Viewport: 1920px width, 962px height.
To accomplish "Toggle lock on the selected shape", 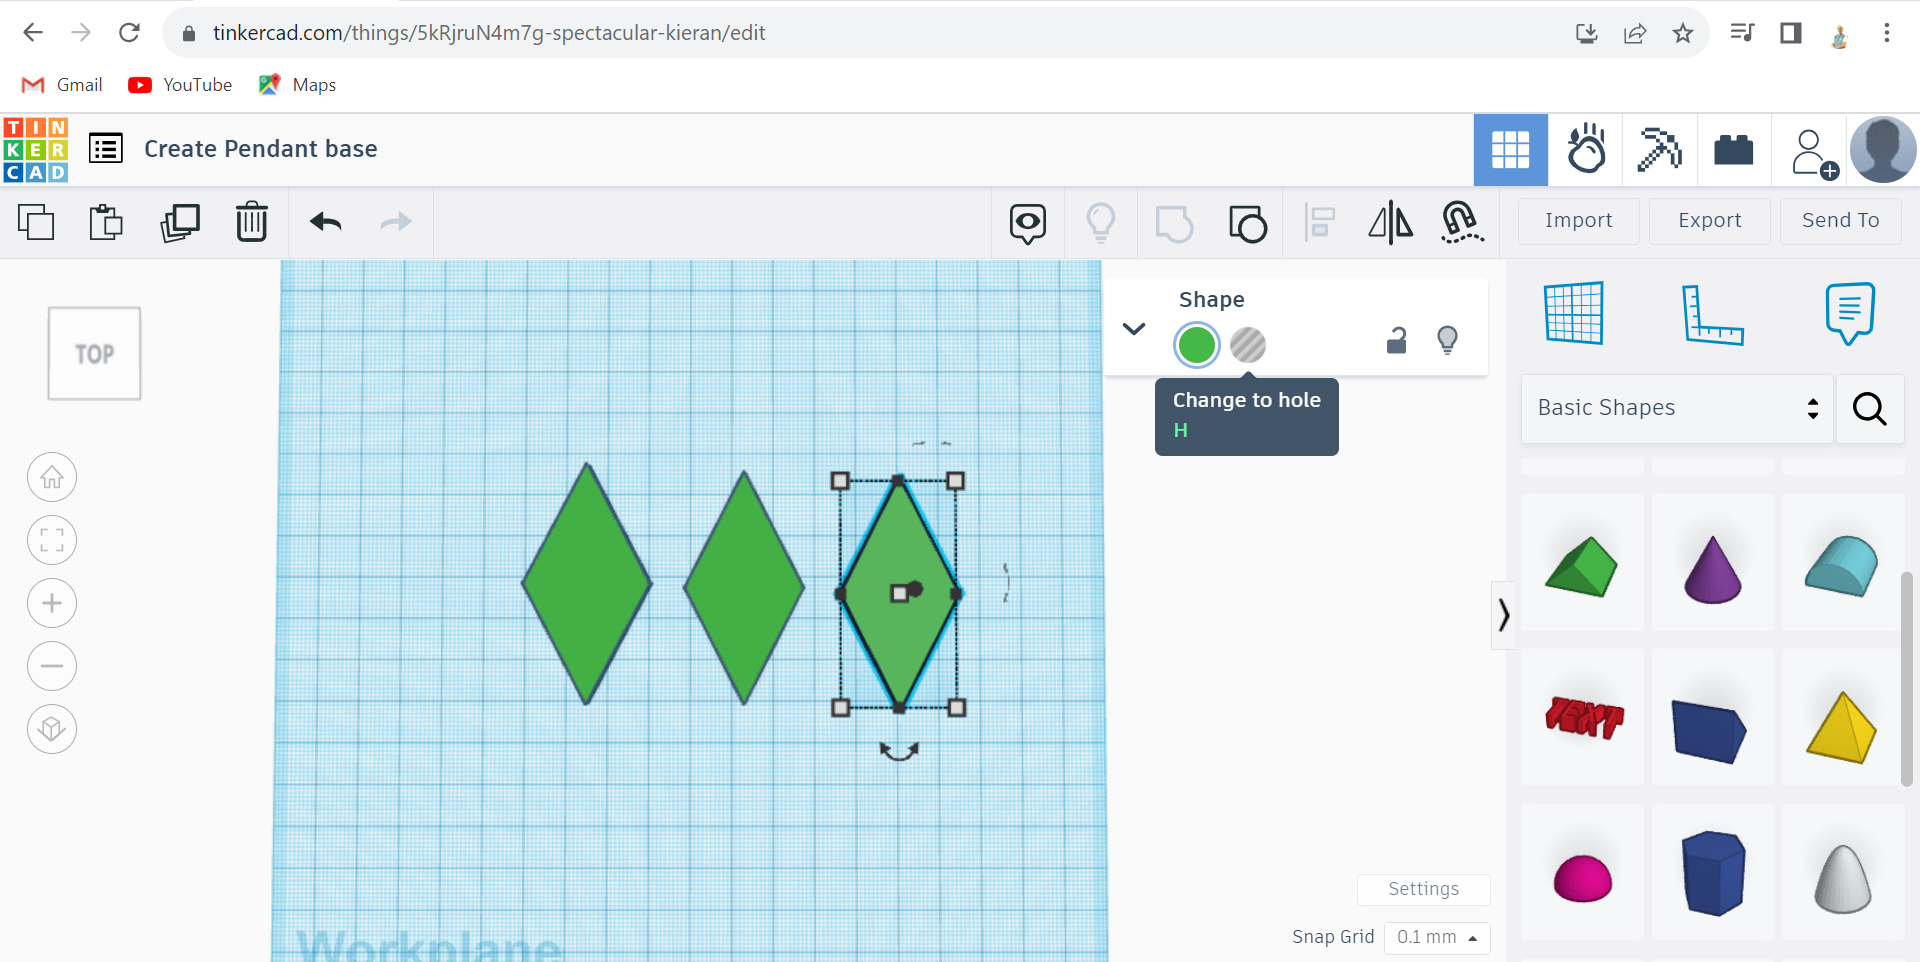I will click(x=1397, y=341).
